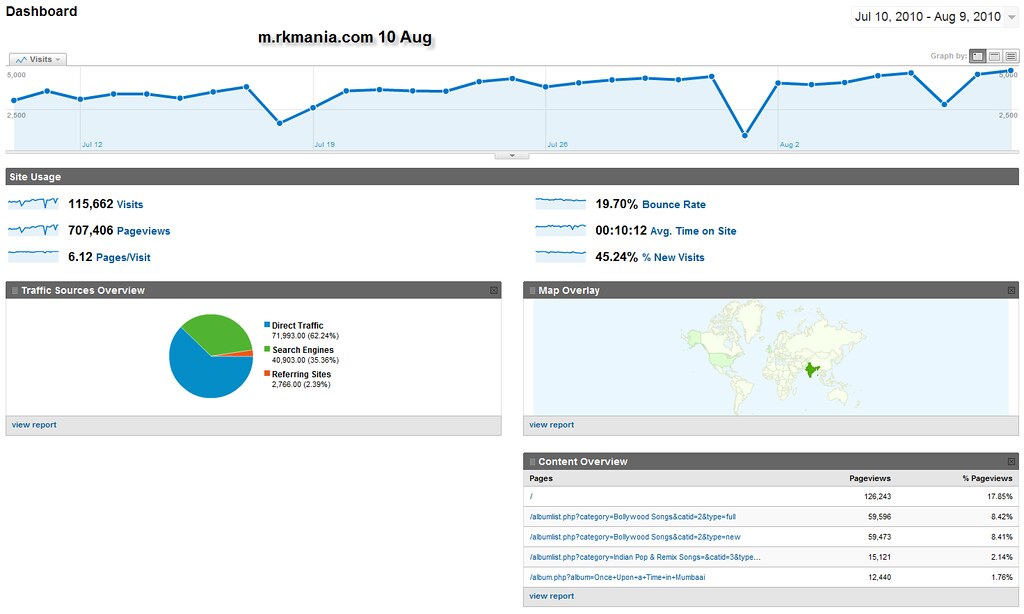1024x614 pixels.
Task: Switch graph to weekly view icon
Action: (x=994, y=56)
